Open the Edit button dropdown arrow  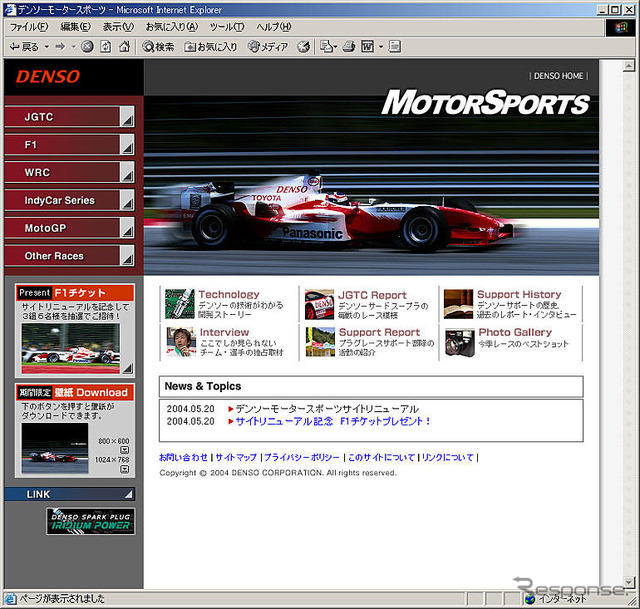tap(381, 47)
